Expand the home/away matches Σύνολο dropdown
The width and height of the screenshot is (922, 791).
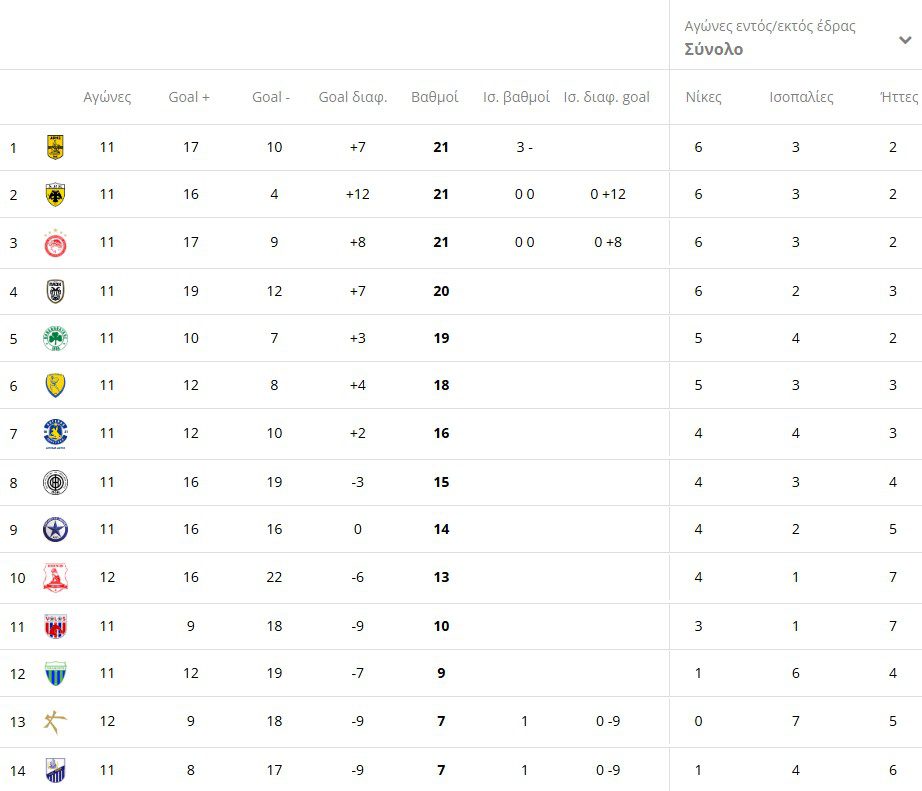click(x=904, y=41)
